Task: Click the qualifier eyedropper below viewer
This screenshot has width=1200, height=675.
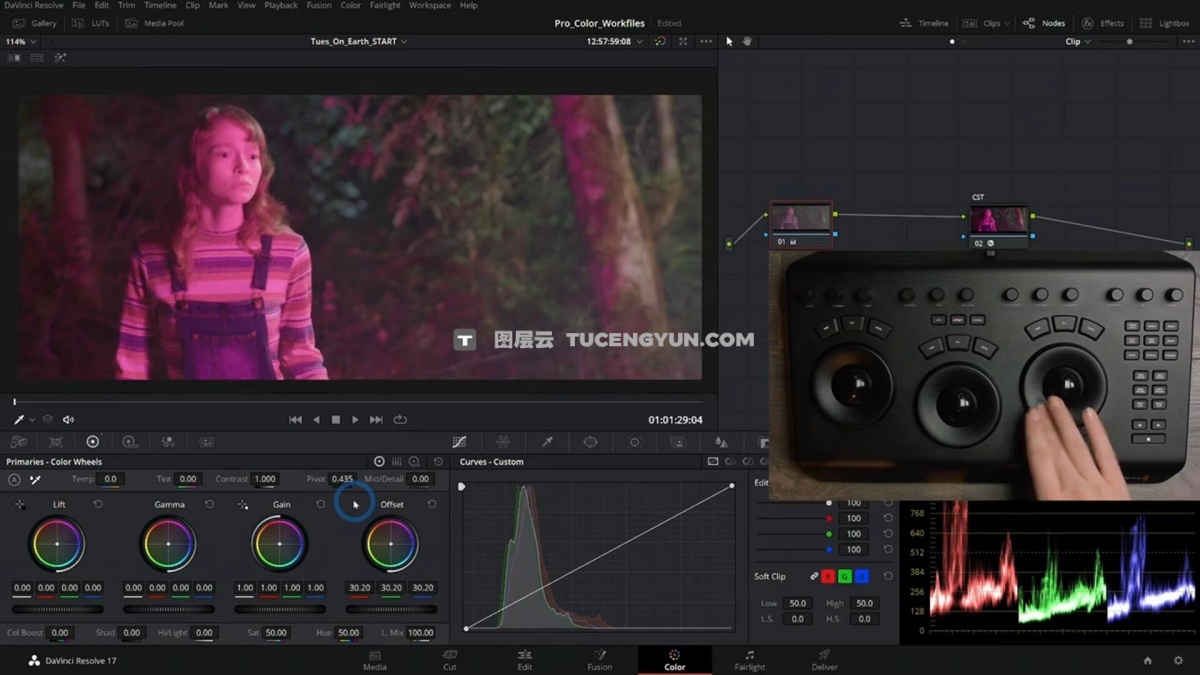Action: click(x=19, y=420)
